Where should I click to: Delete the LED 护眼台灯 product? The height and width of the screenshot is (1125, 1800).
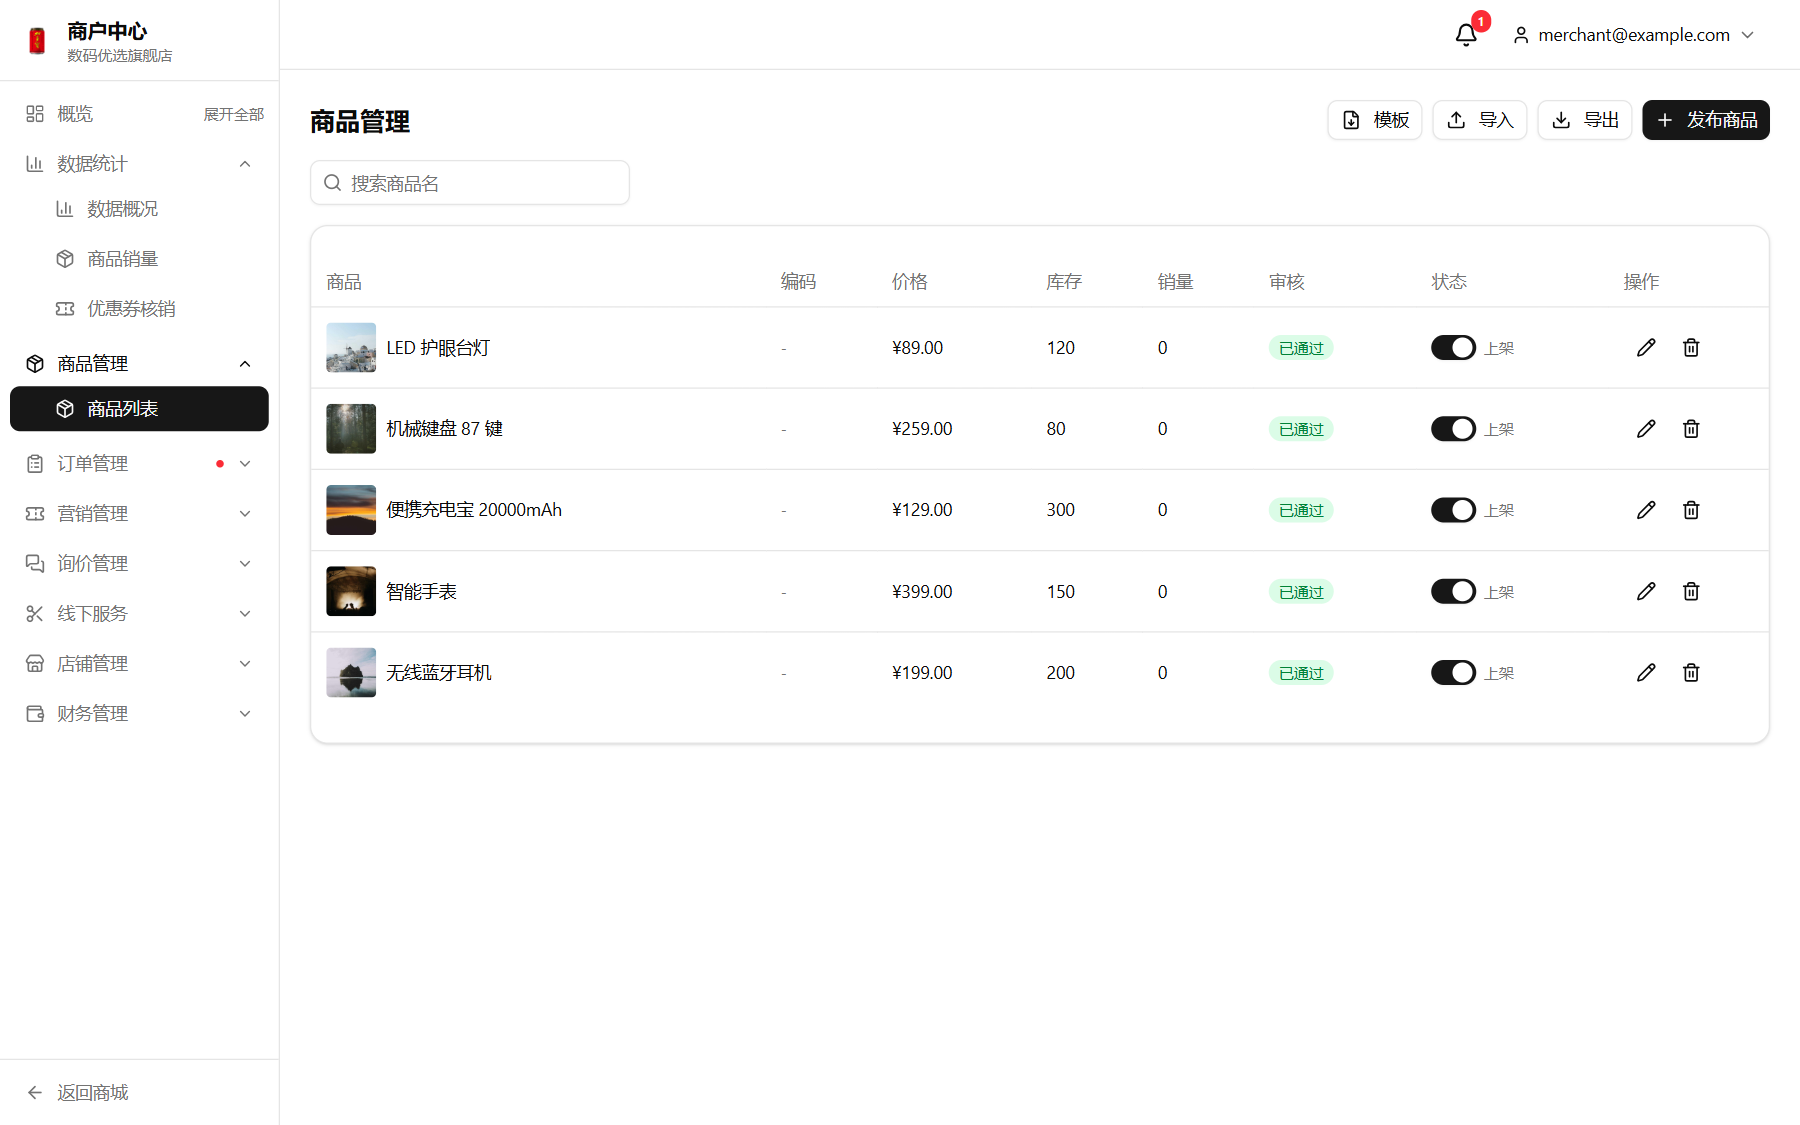point(1691,348)
